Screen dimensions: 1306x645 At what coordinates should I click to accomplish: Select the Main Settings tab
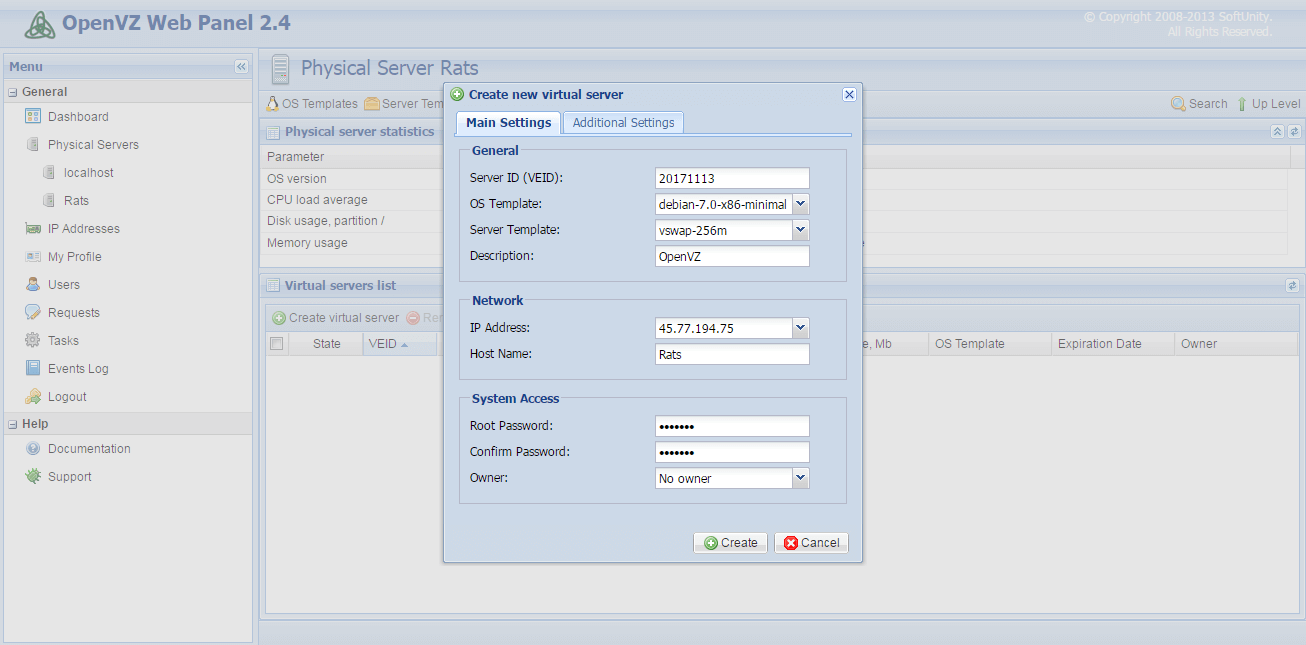(508, 123)
